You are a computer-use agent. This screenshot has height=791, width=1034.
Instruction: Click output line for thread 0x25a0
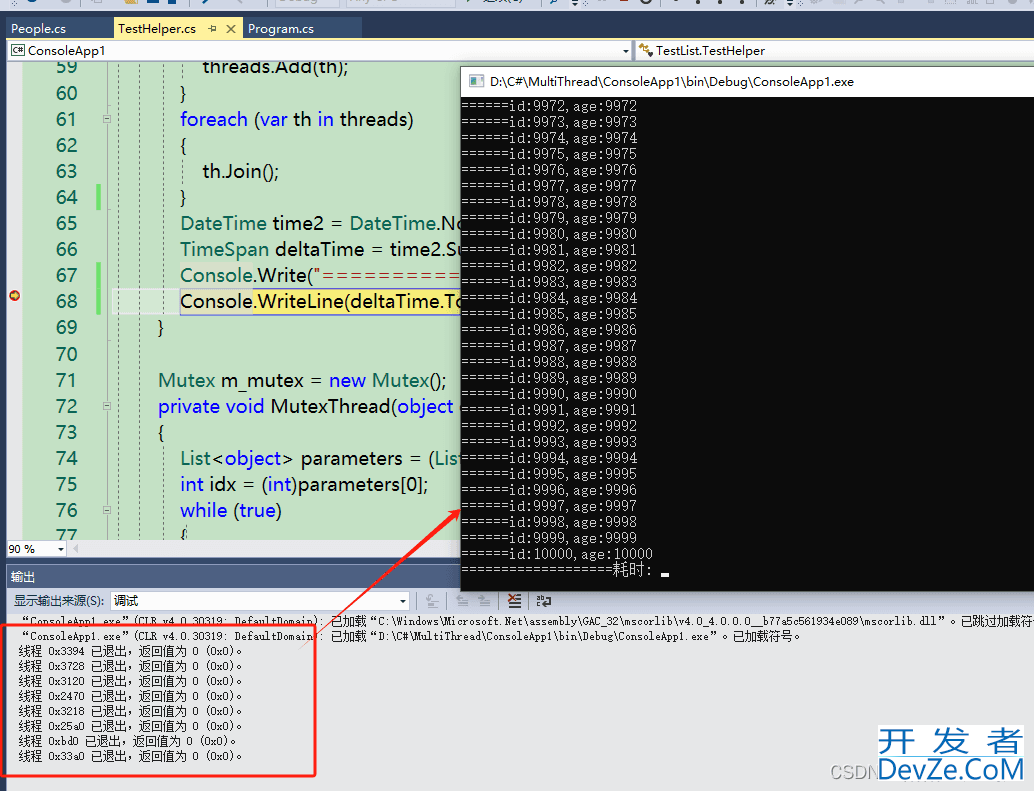click(x=131, y=726)
